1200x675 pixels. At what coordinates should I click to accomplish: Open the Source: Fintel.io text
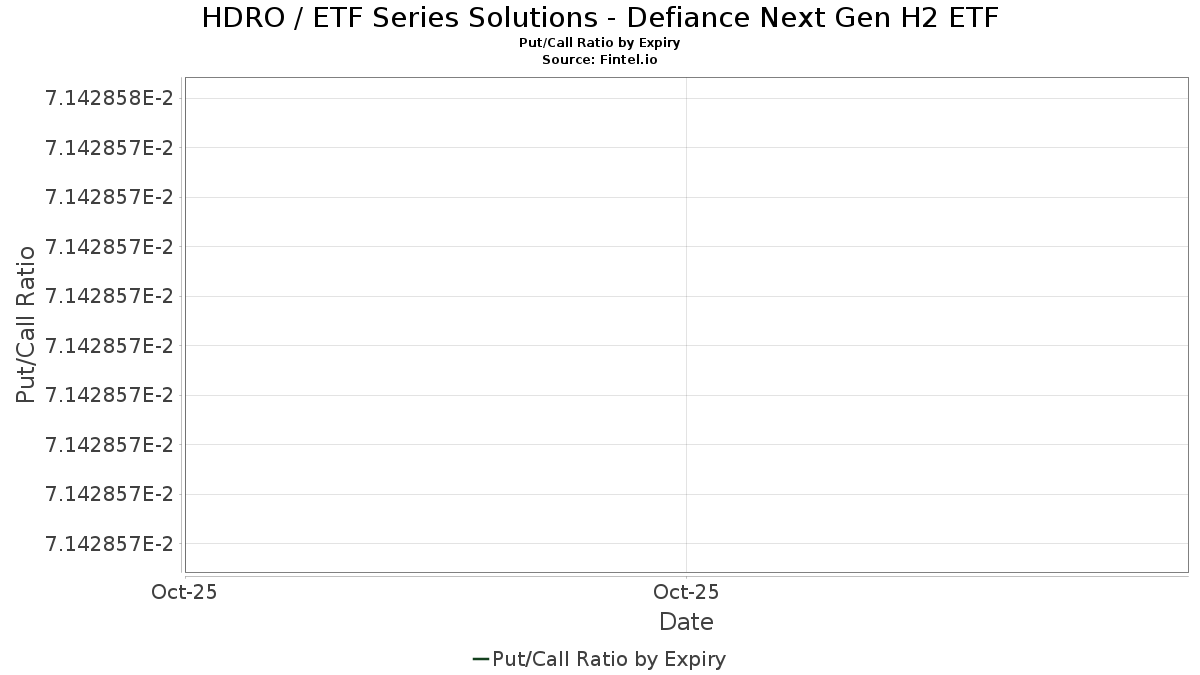tap(600, 60)
